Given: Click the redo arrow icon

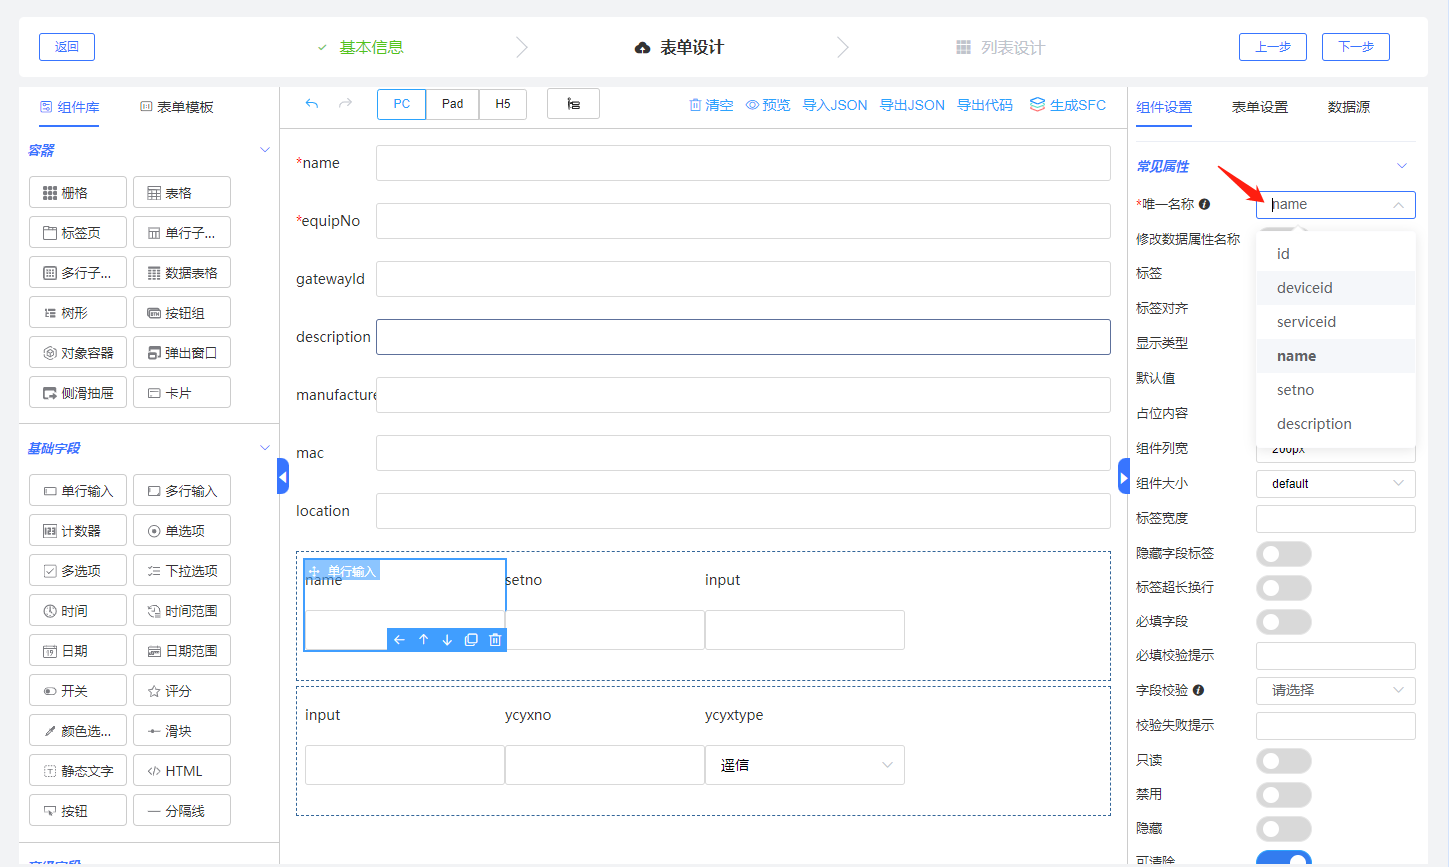Looking at the screenshot, I should click(345, 104).
